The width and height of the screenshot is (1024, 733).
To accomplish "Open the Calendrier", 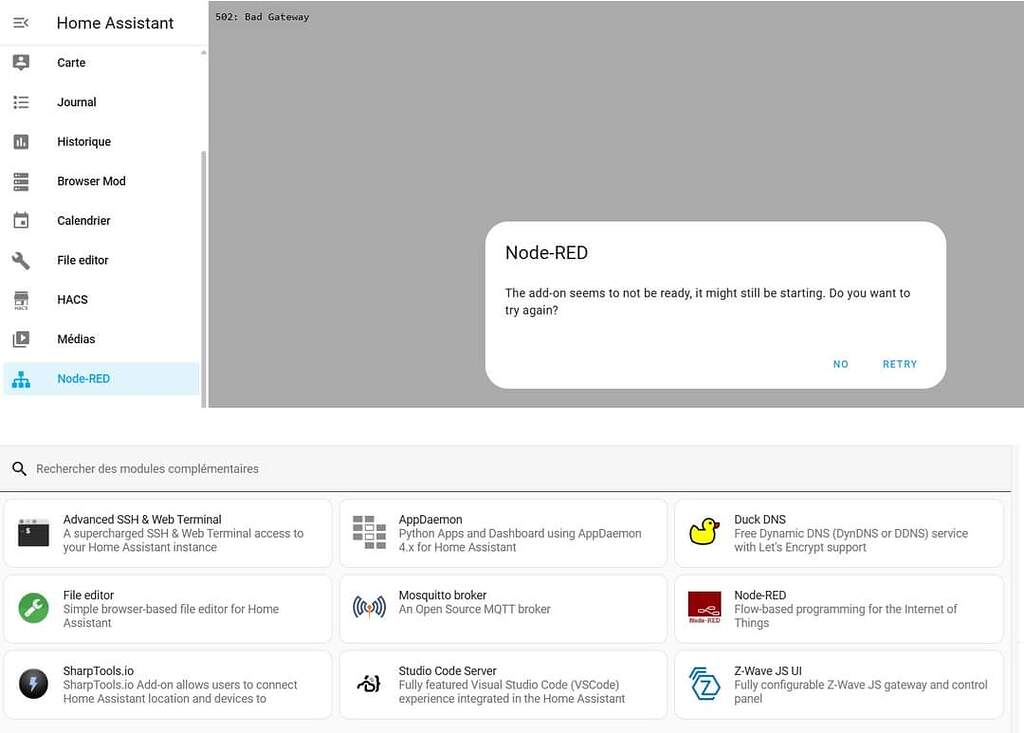I will click(x=83, y=220).
